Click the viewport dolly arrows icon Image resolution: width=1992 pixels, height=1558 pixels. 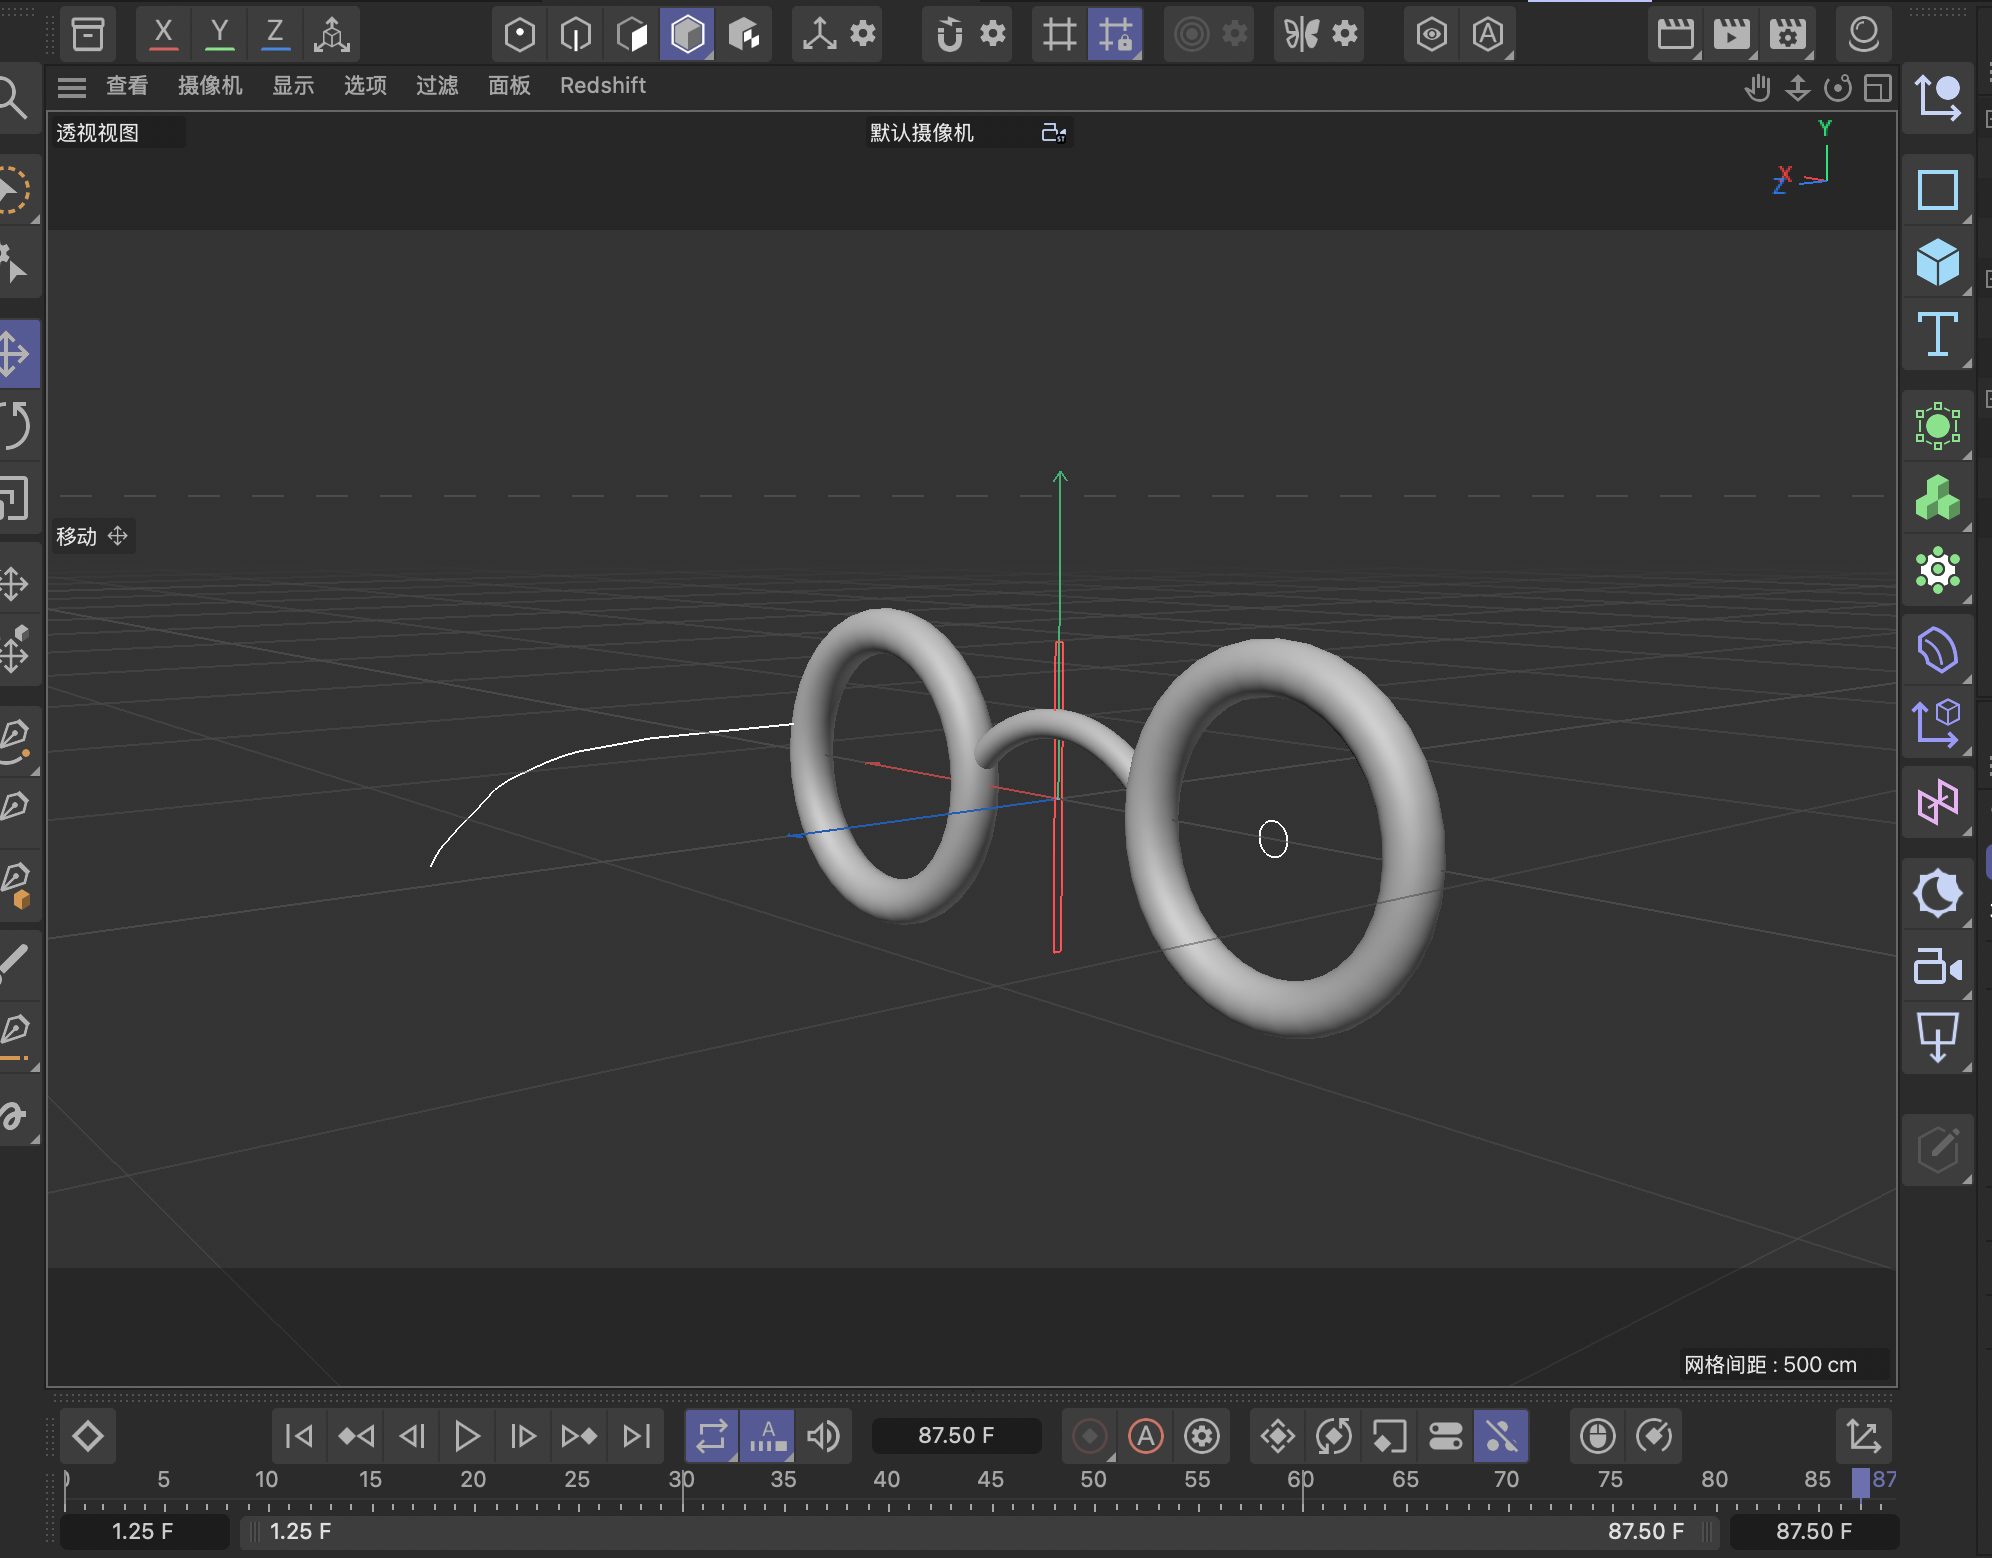pos(1797,88)
